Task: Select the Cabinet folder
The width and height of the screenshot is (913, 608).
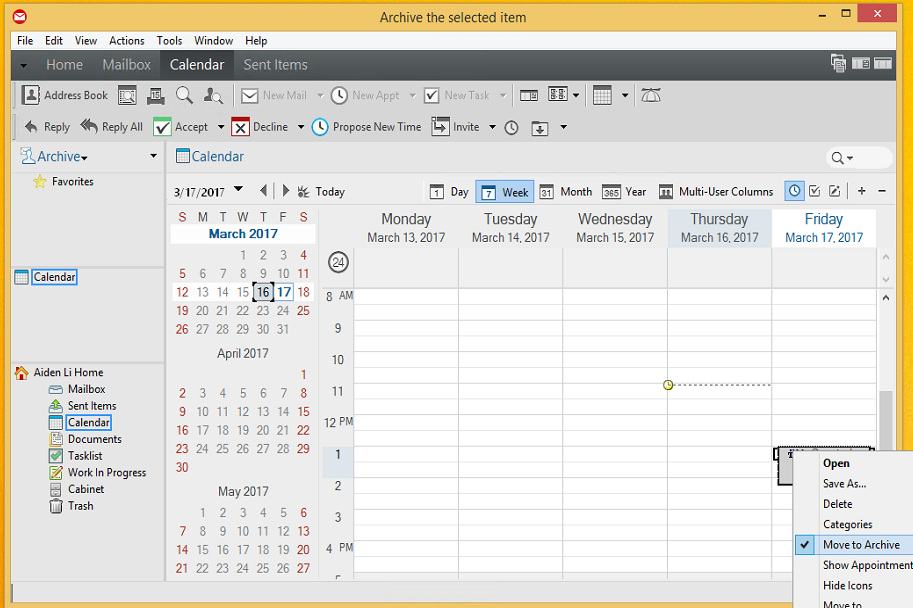Action: click(x=86, y=489)
